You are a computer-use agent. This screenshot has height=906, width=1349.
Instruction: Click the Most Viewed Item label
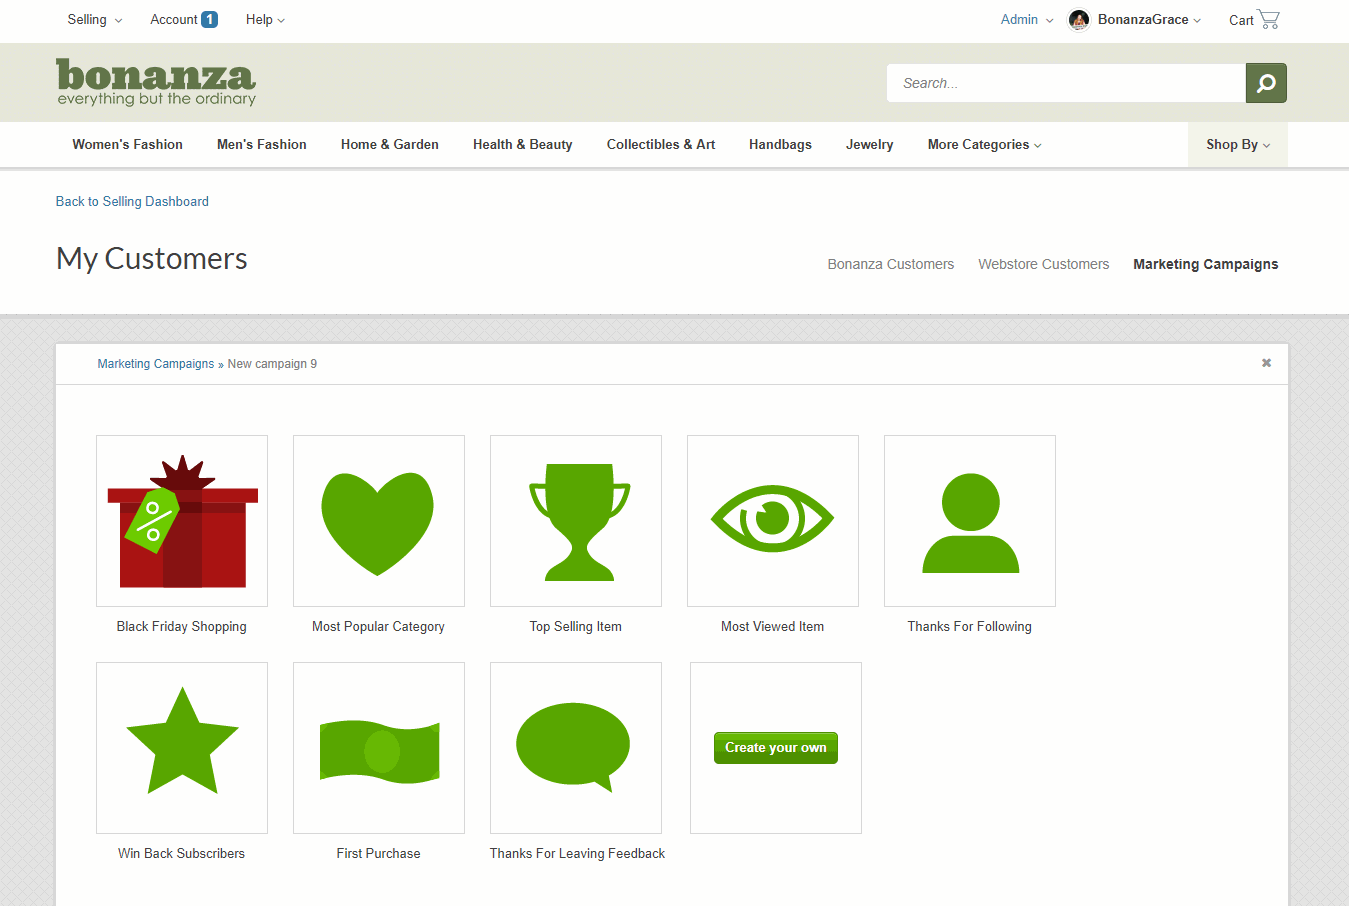coord(772,626)
